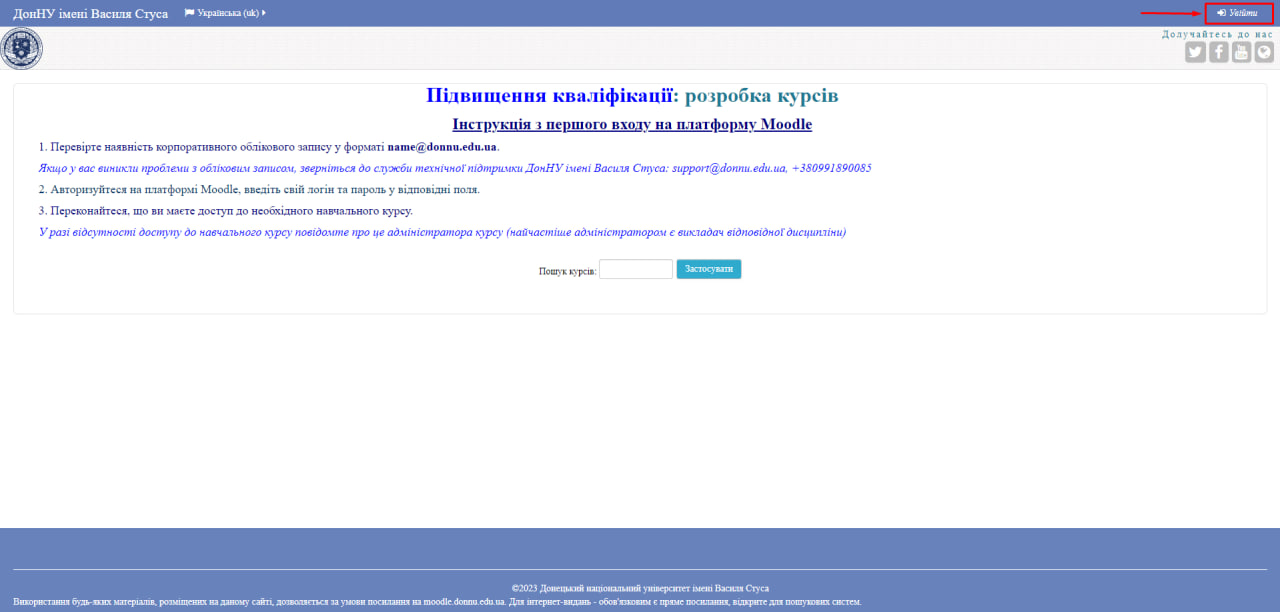Click the Пошук курсів label
The width and height of the screenshot is (1280, 612).
coord(567,272)
